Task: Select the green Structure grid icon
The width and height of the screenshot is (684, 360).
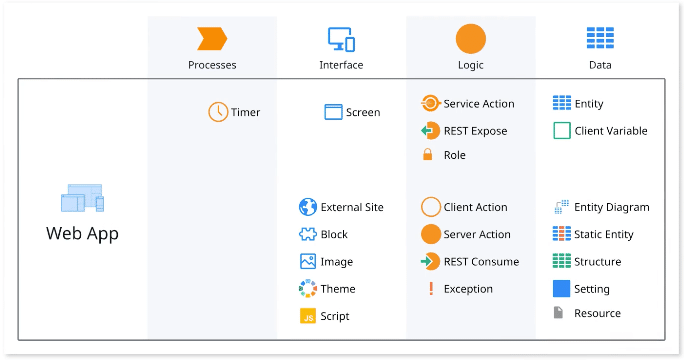Action: [x=561, y=261]
